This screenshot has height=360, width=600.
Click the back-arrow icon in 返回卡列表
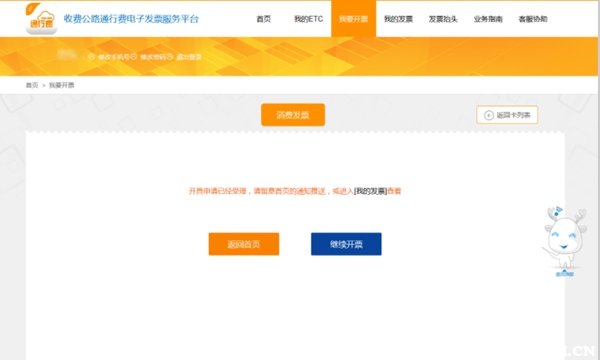coord(489,115)
